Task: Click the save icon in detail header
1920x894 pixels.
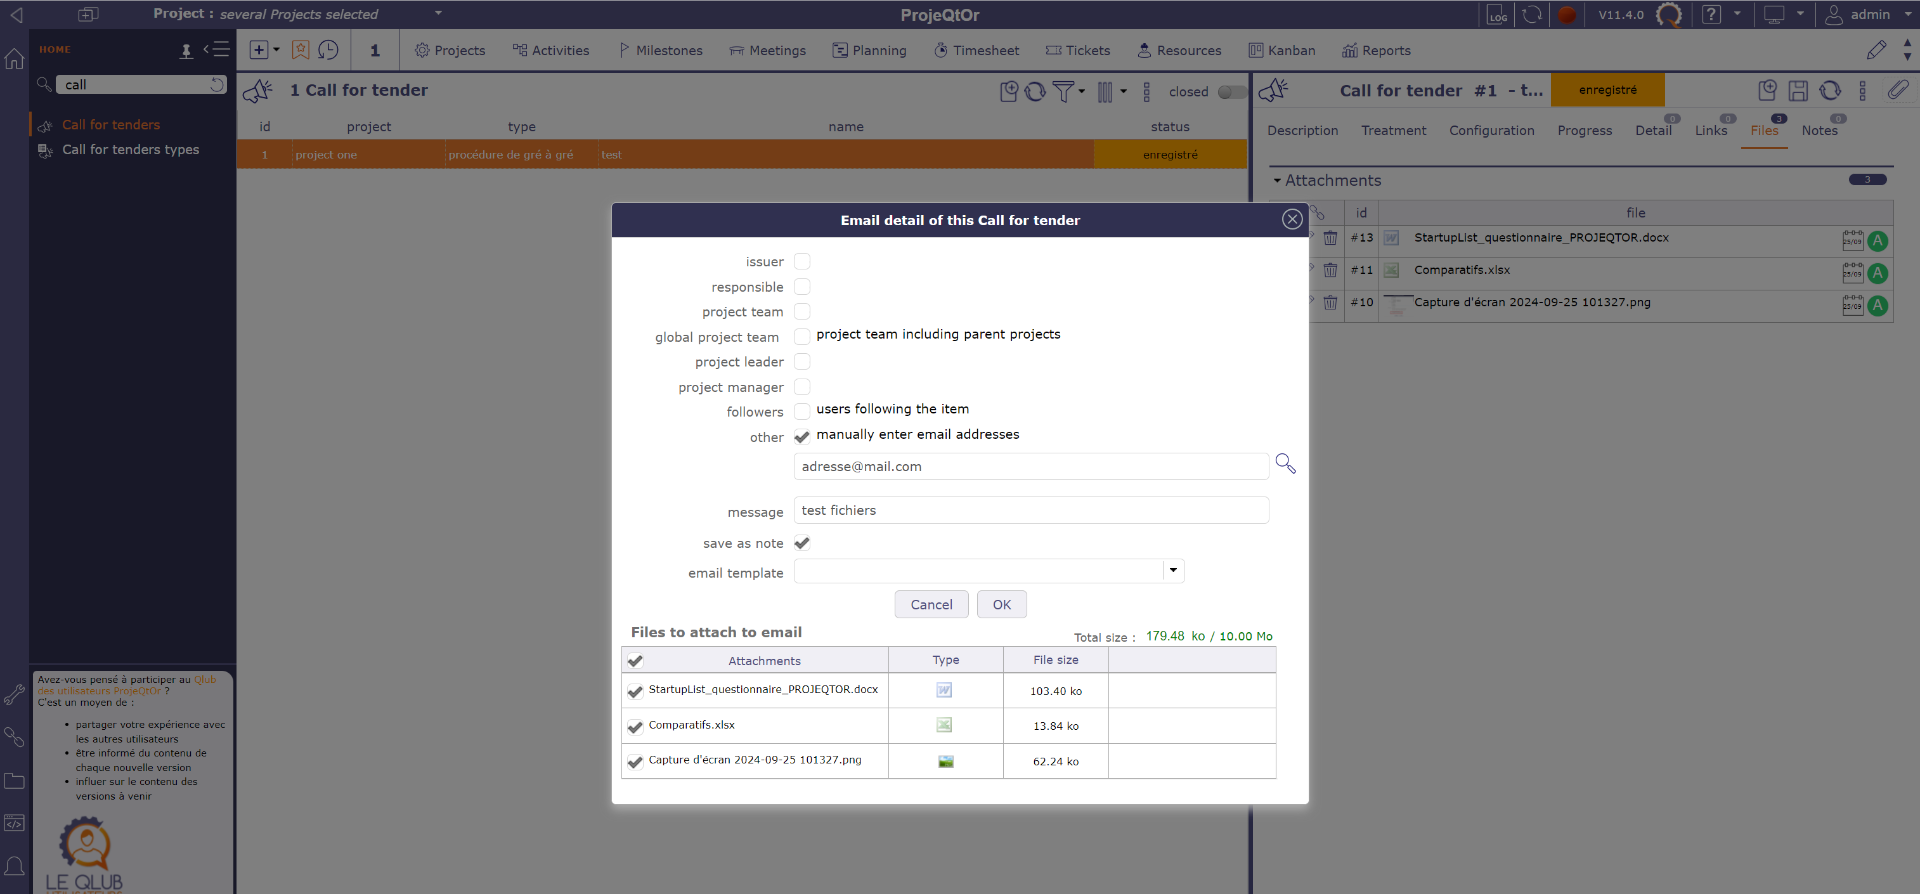Action: click(x=1798, y=91)
